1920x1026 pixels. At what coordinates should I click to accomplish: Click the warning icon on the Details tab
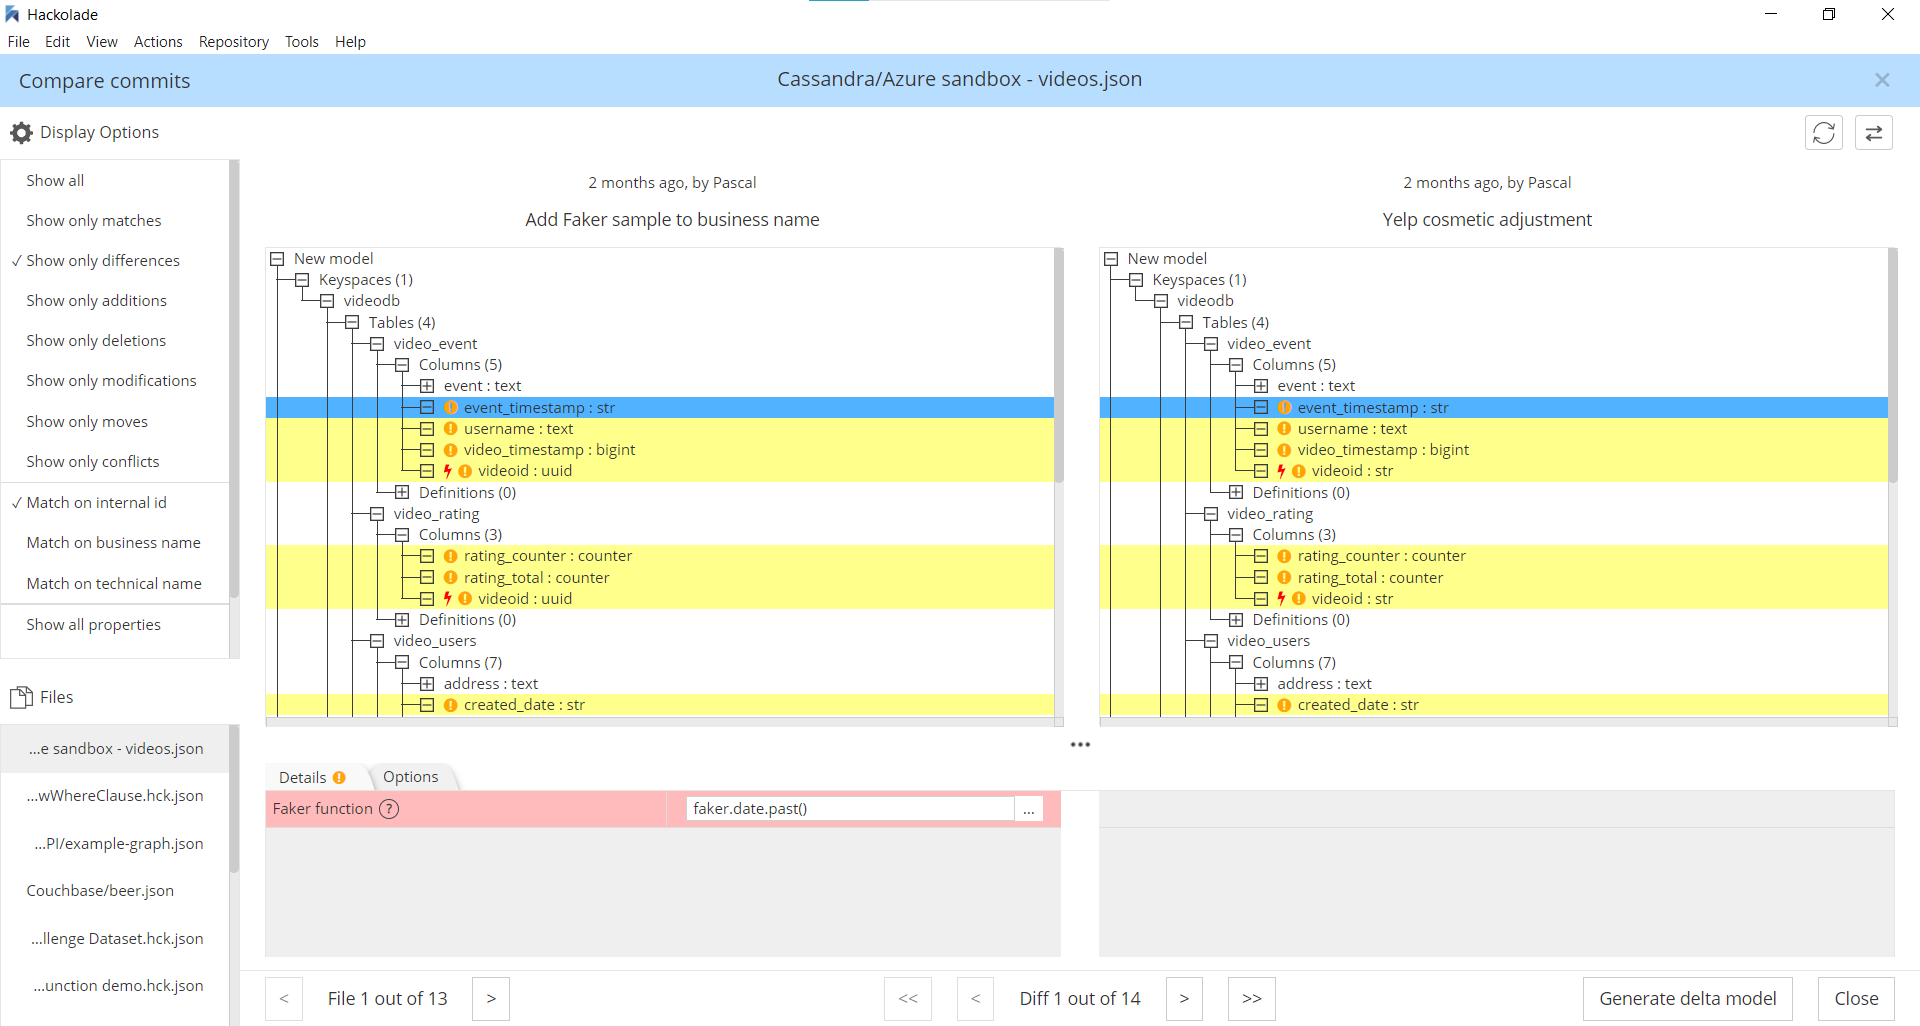tap(340, 776)
